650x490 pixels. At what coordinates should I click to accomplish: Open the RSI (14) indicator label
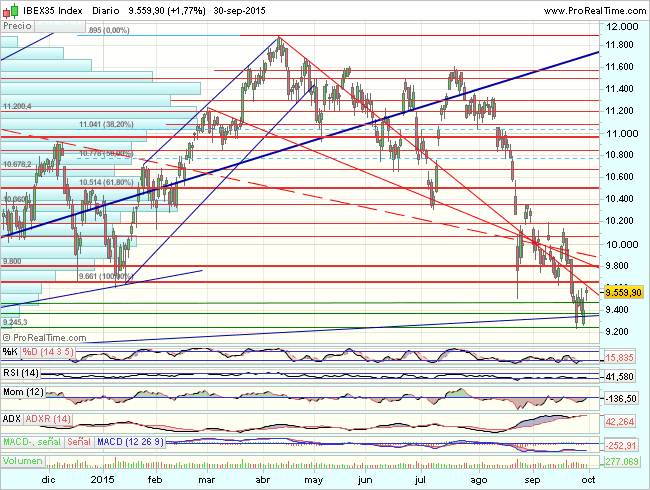click(21, 373)
